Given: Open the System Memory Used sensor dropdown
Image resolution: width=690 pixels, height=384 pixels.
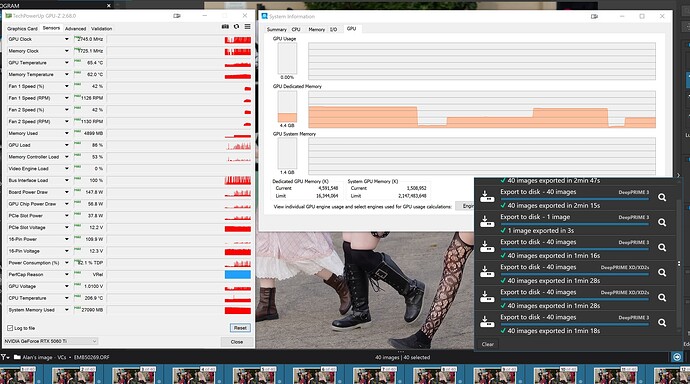Looking at the screenshot, I should pyautogui.click(x=67, y=310).
